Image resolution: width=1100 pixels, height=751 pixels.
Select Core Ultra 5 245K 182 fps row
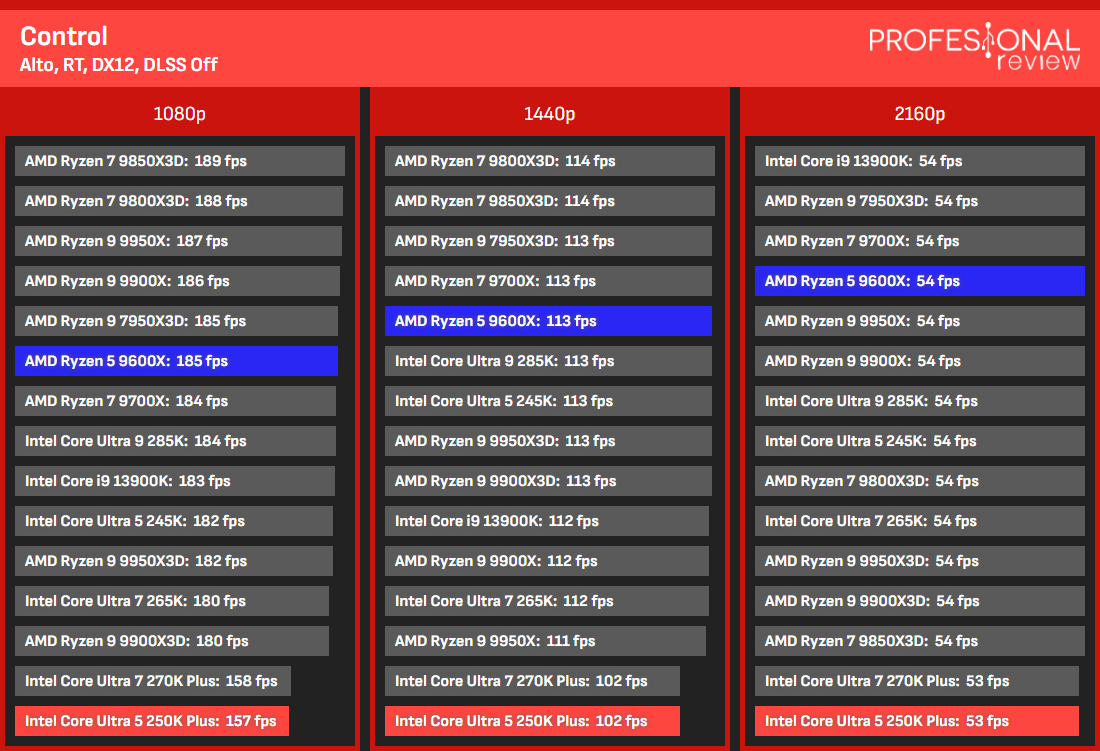(x=174, y=521)
